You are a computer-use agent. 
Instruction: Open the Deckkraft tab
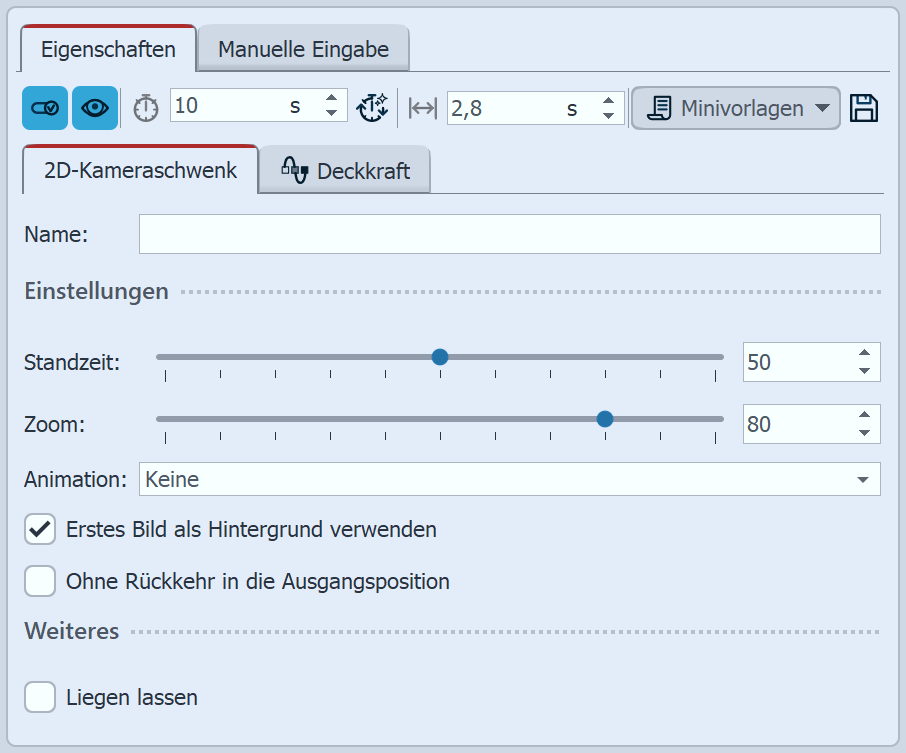coord(346,171)
